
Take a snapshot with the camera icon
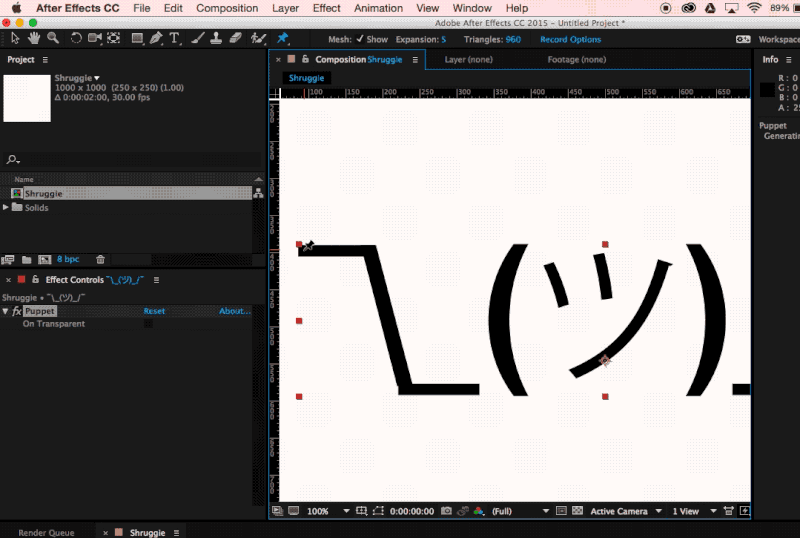click(x=446, y=511)
